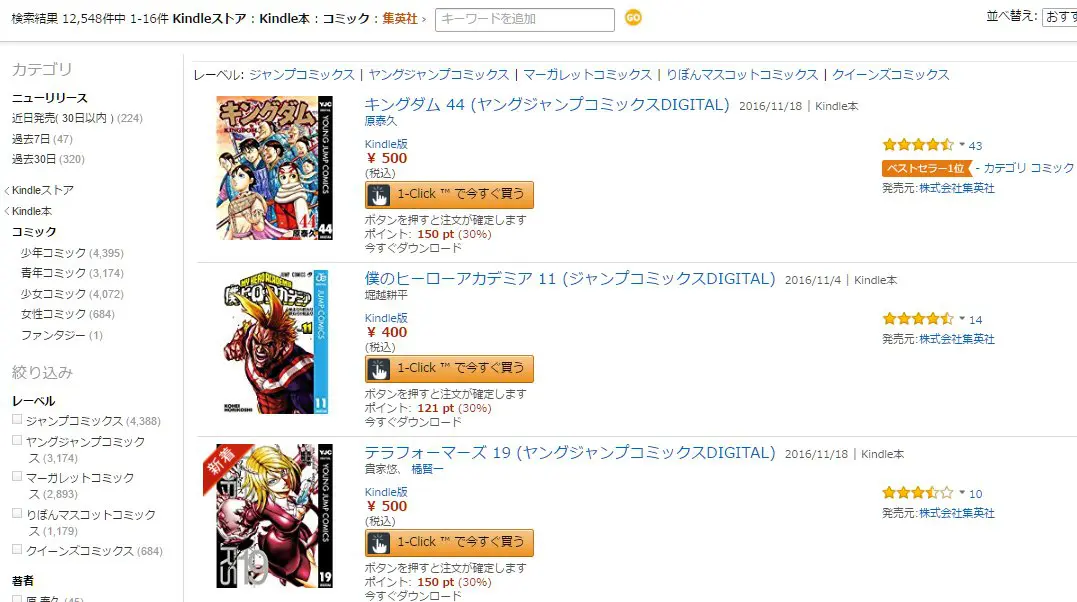
Task: Click hand icon on Terra Formars 1-Click button
Action: (378, 543)
